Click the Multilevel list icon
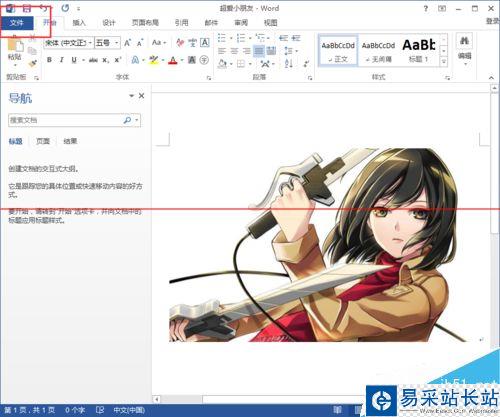 click(260, 38)
